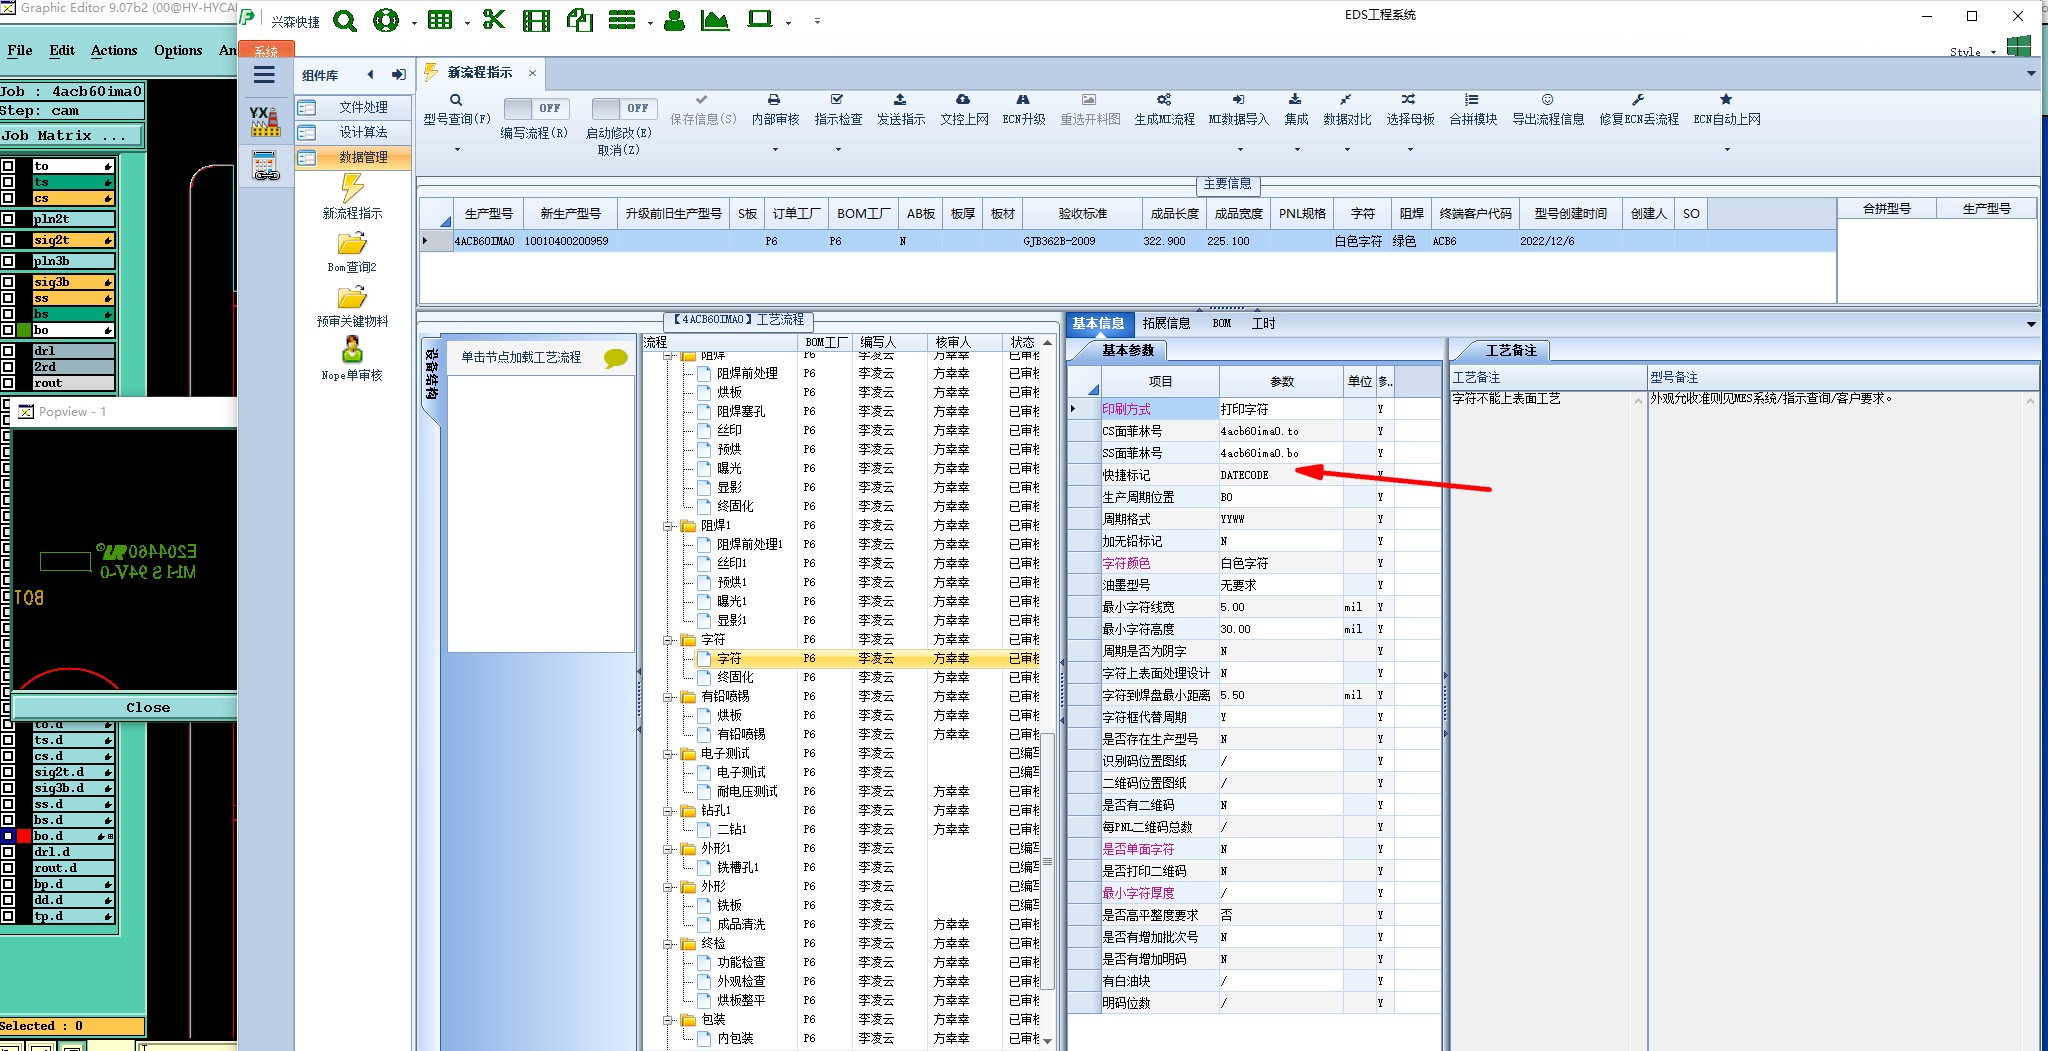The image size is (2048, 1051).
Task: Toggle 启动修改(E) OFF switch
Action: point(624,108)
